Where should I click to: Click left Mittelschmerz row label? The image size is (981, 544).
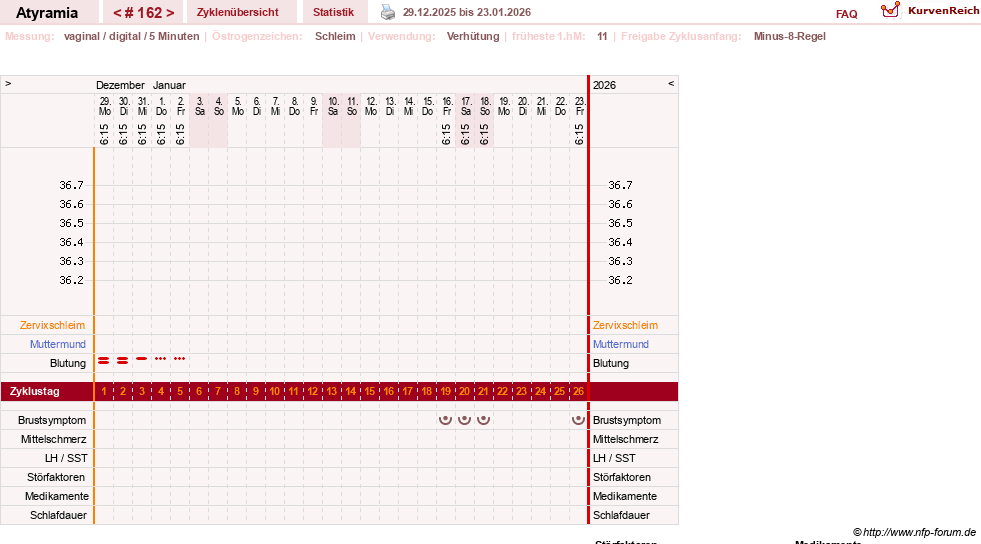(x=53, y=439)
